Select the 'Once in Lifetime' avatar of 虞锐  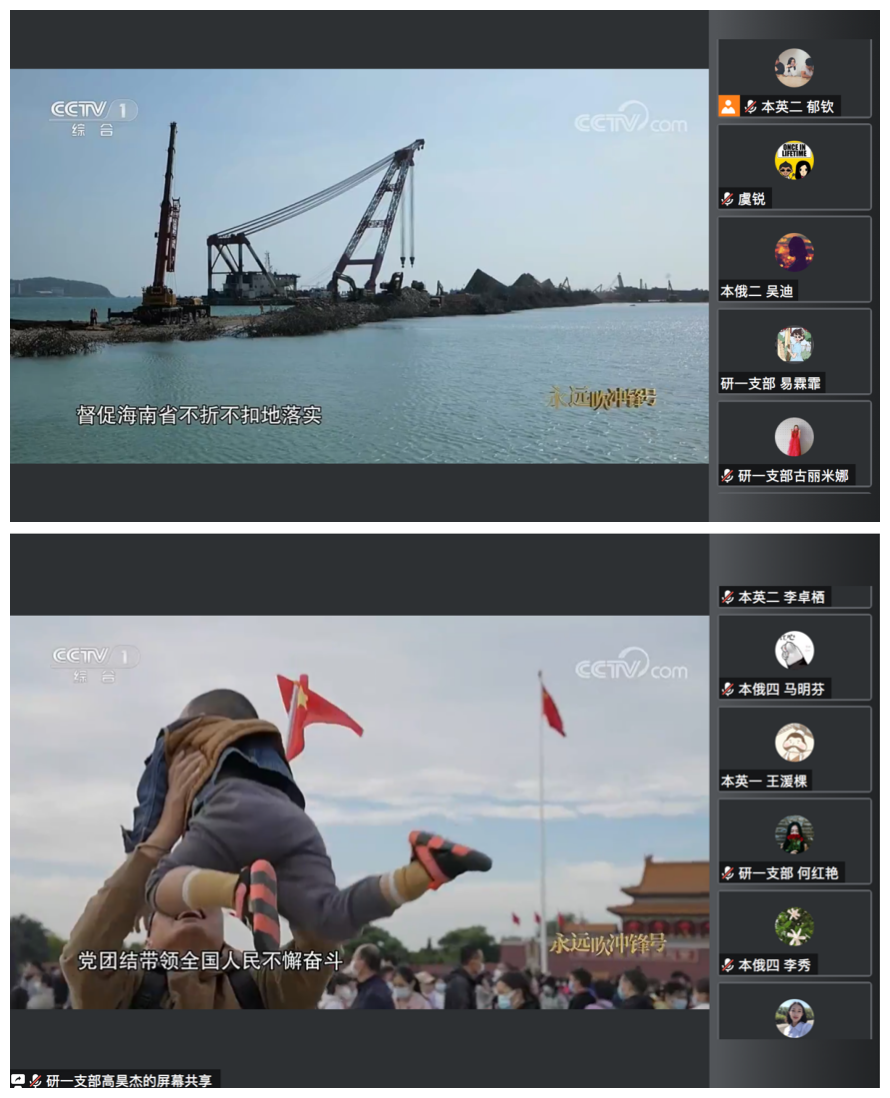[x=794, y=160]
